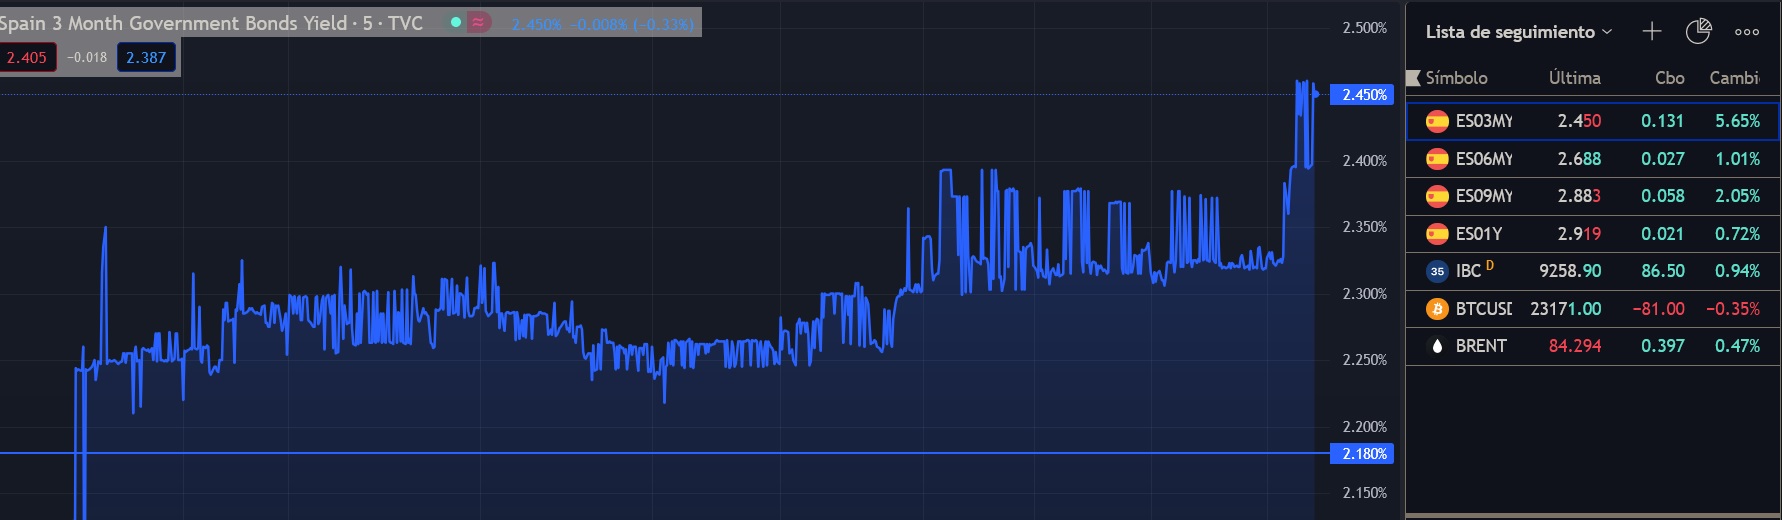This screenshot has width=1782, height=520.
Task: Click the Spain 3 Month Bonds chart title
Action: point(211,23)
